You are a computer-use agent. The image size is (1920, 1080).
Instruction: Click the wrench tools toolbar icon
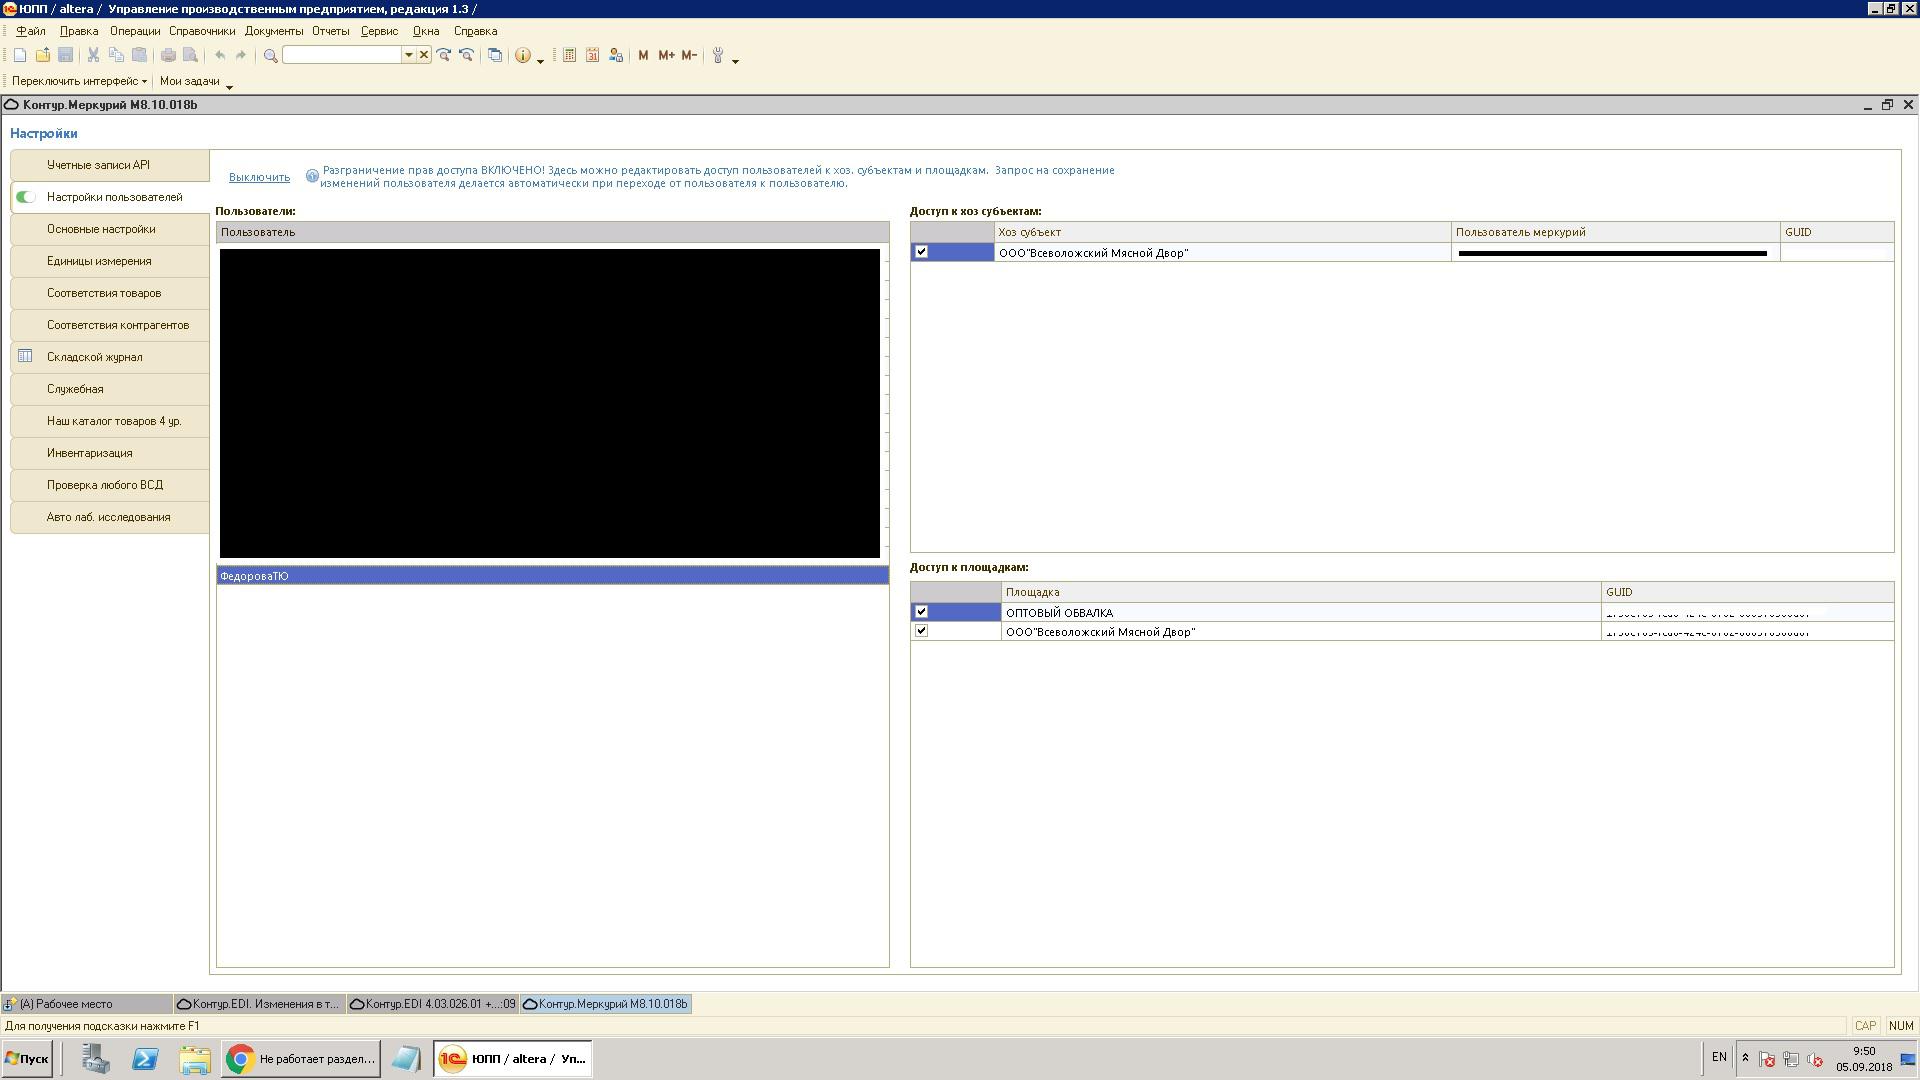[x=718, y=56]
